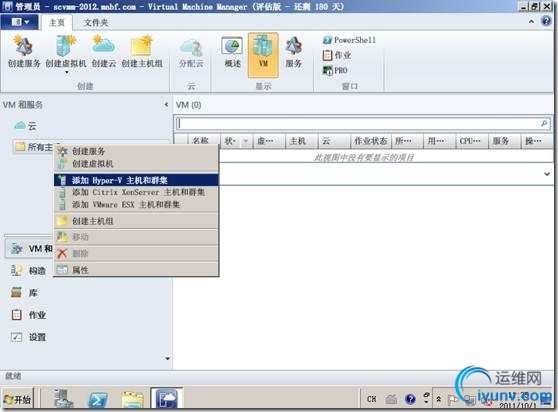Screen dimensions: 558x412
Task: Expand navigation pane options arrow
Action: [x=167, y=359]
